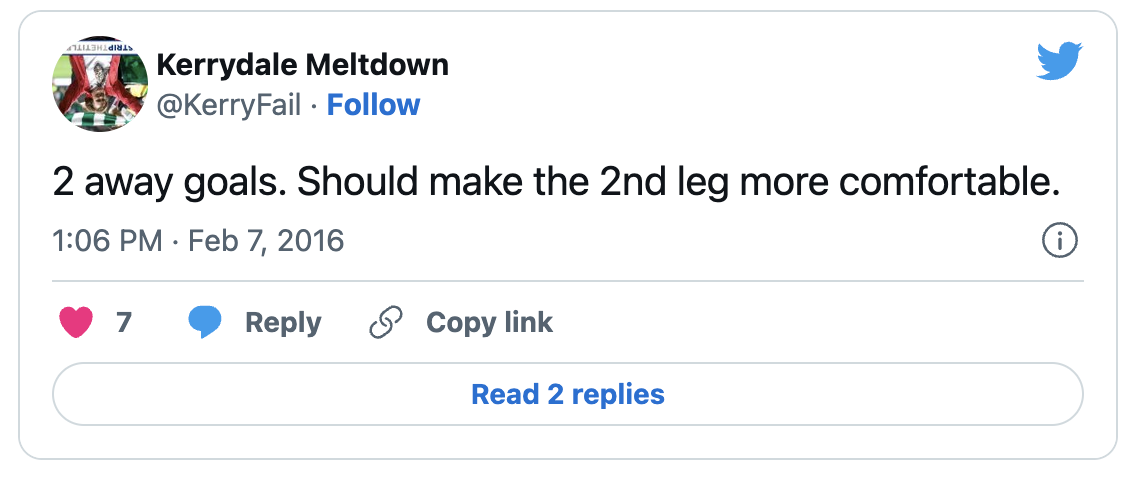
Task: Click the date Feb 7, 2016
Action: point(265,241)
